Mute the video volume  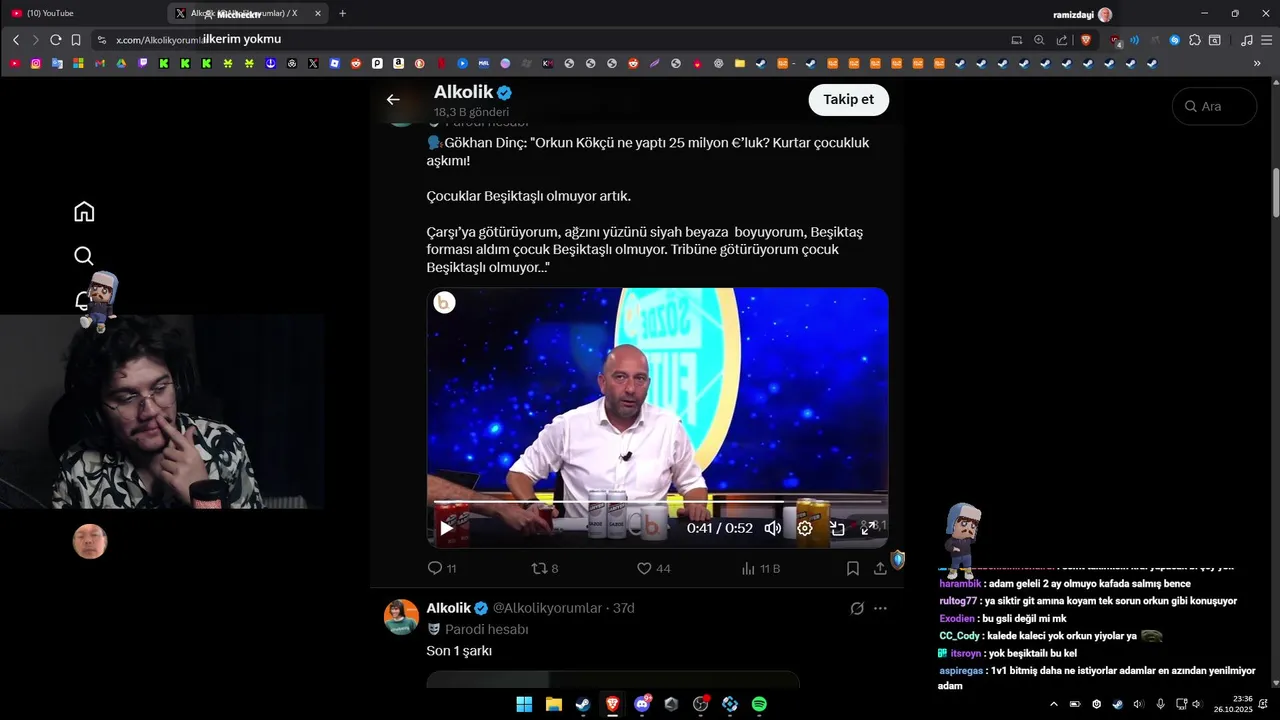pyautogui.click(x=773, y=528)
